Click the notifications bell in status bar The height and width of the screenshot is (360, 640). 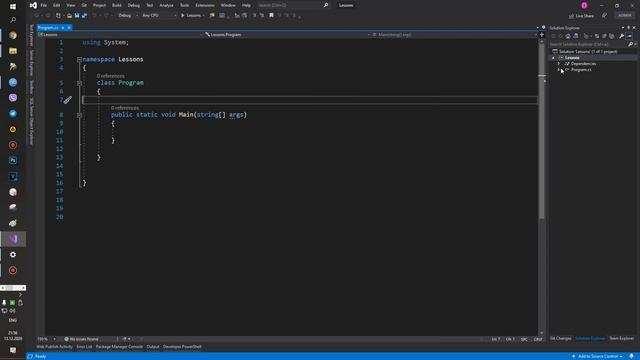tap(631, 356)
